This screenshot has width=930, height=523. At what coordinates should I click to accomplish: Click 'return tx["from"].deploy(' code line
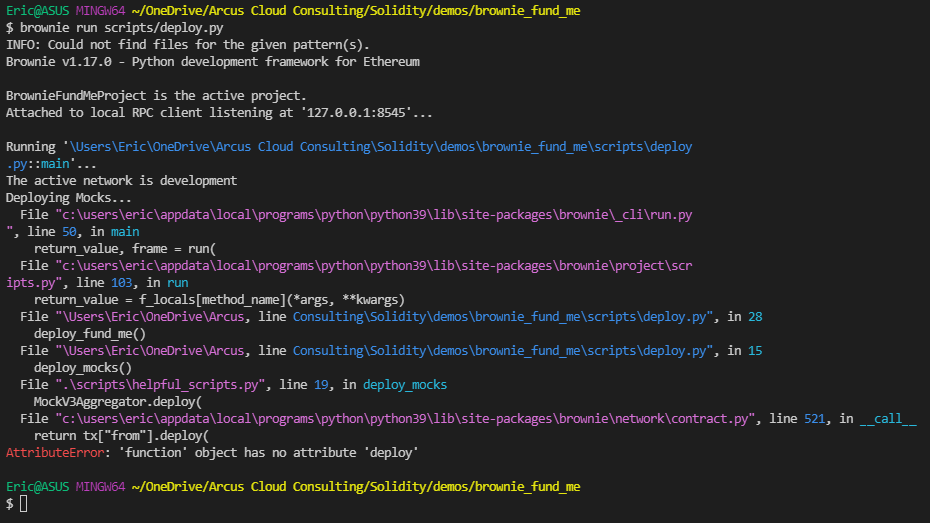(x=122, y=436)
